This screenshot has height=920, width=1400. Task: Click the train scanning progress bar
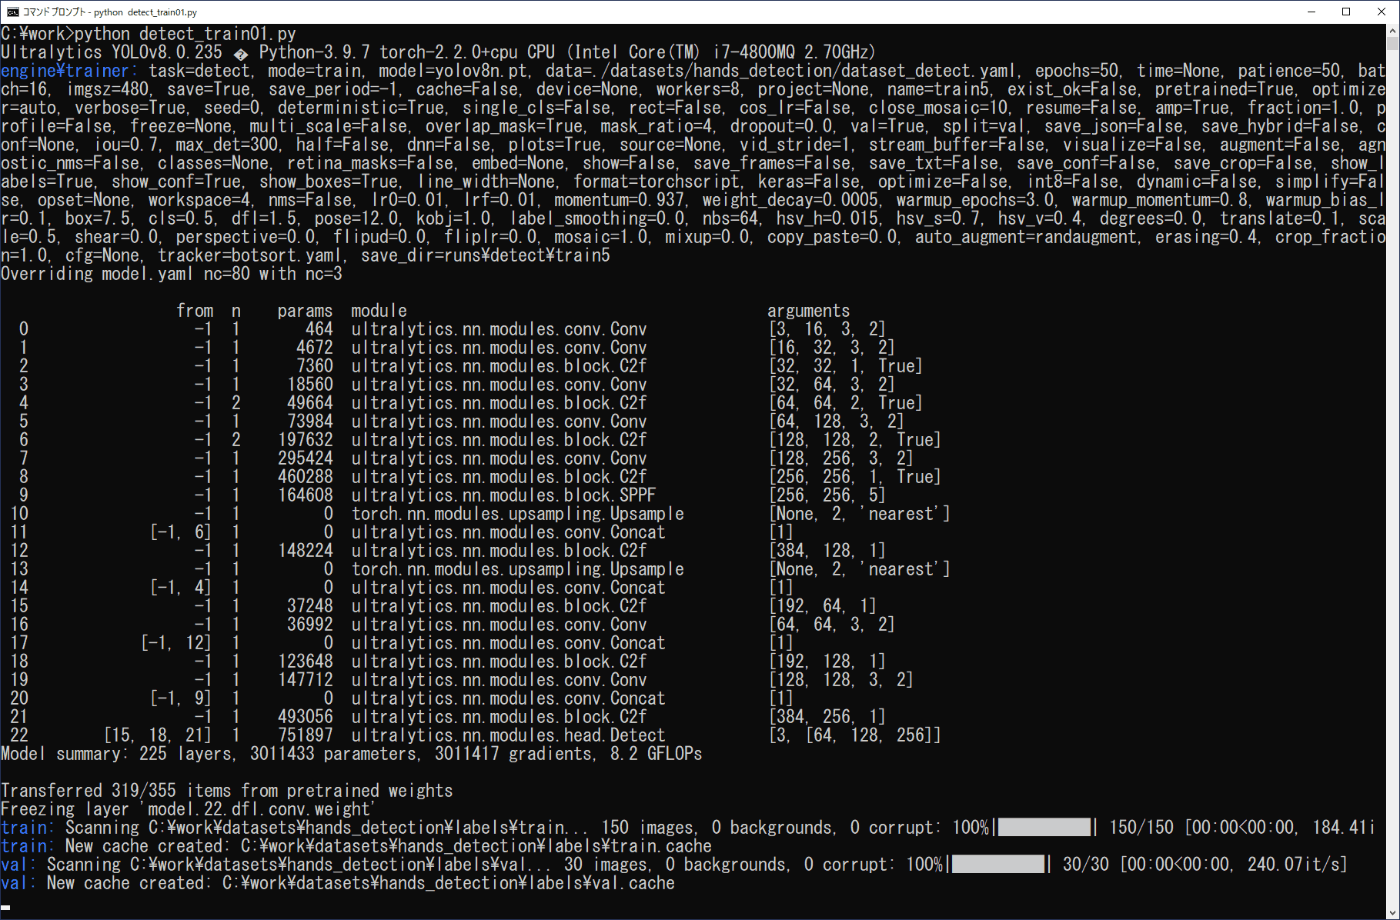[1044, 827]
